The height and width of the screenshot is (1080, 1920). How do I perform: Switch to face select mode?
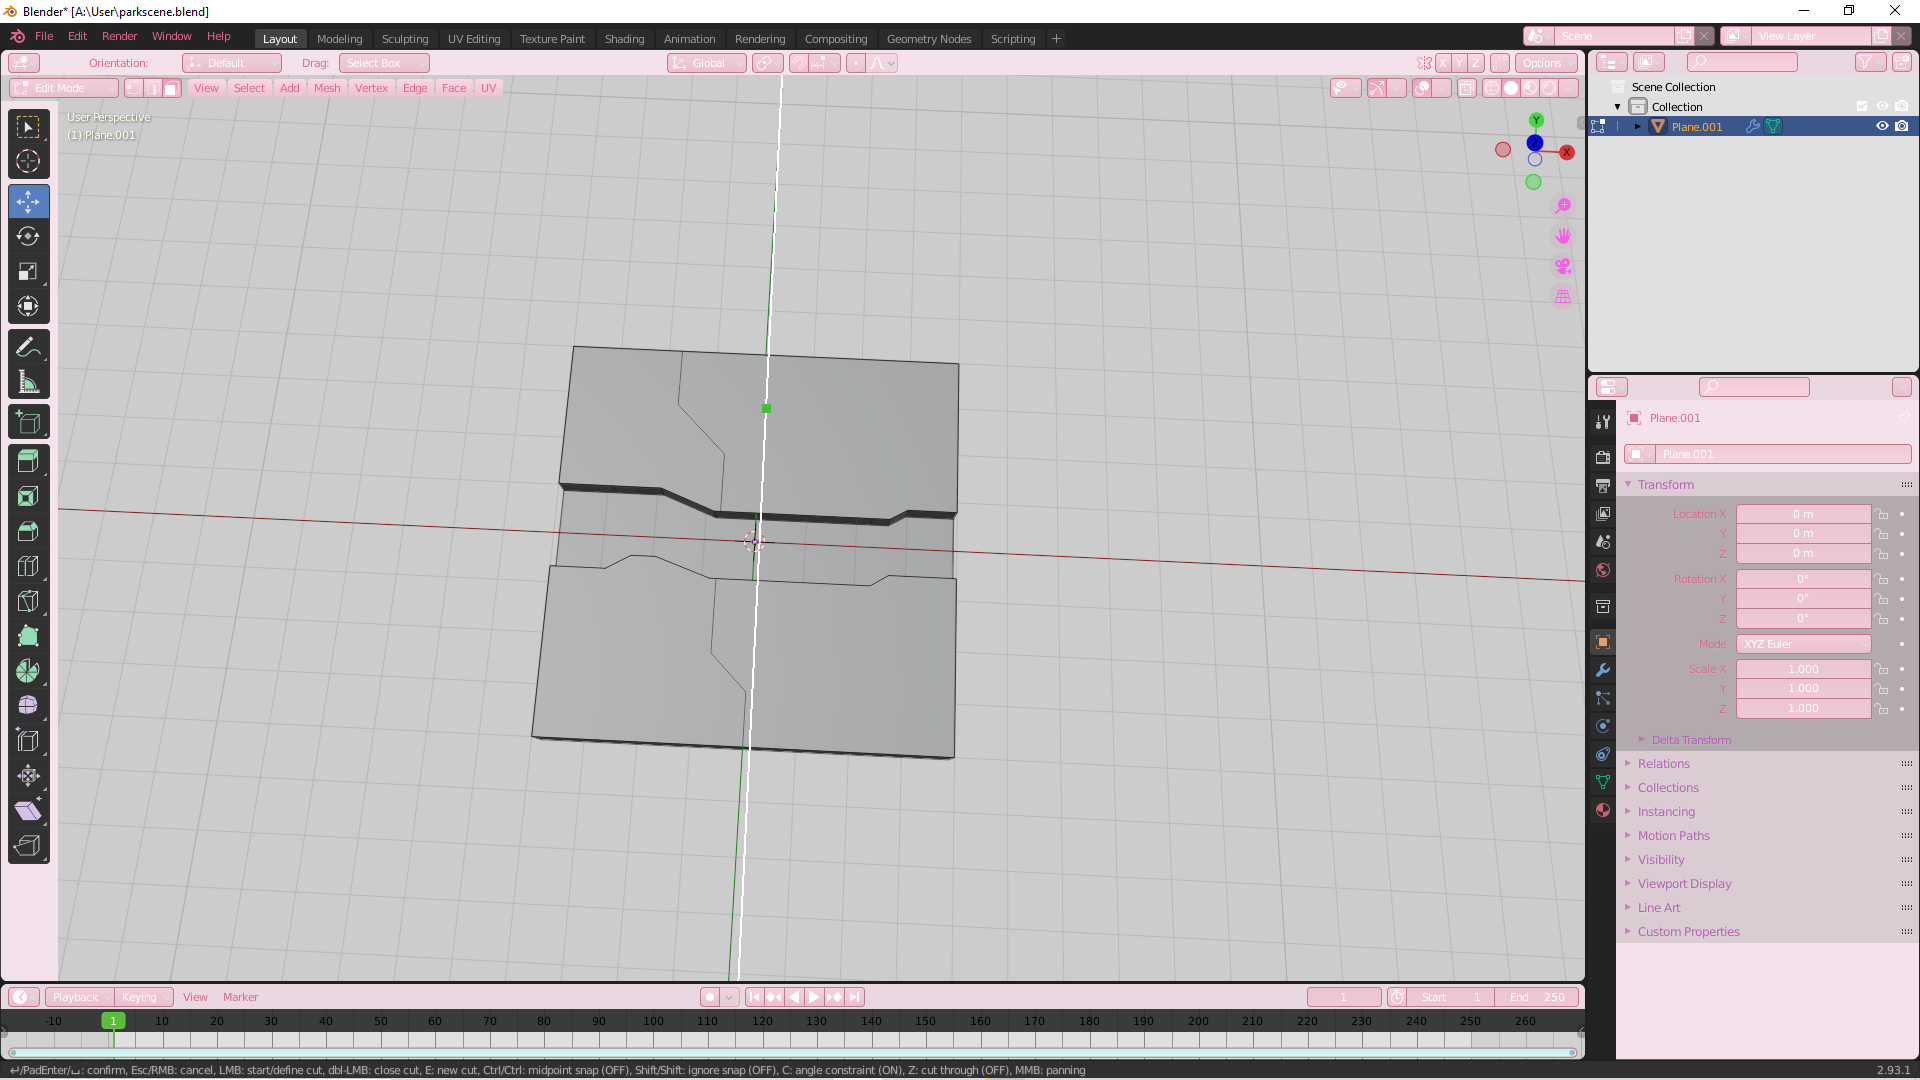pyautogui.click(x=171, y=88)
